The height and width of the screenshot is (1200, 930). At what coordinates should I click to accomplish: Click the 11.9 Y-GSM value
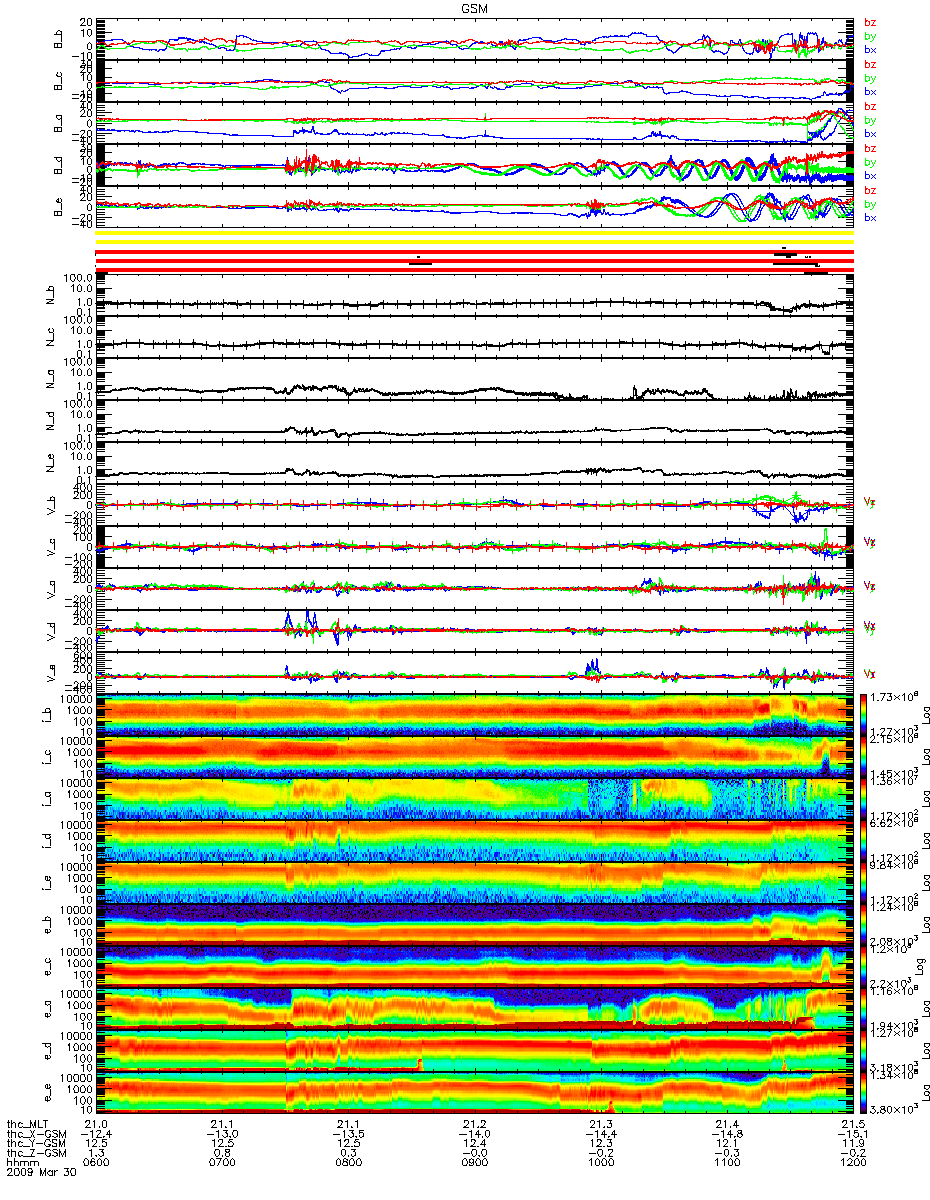pyautogui.click(x=852, y=1143)
